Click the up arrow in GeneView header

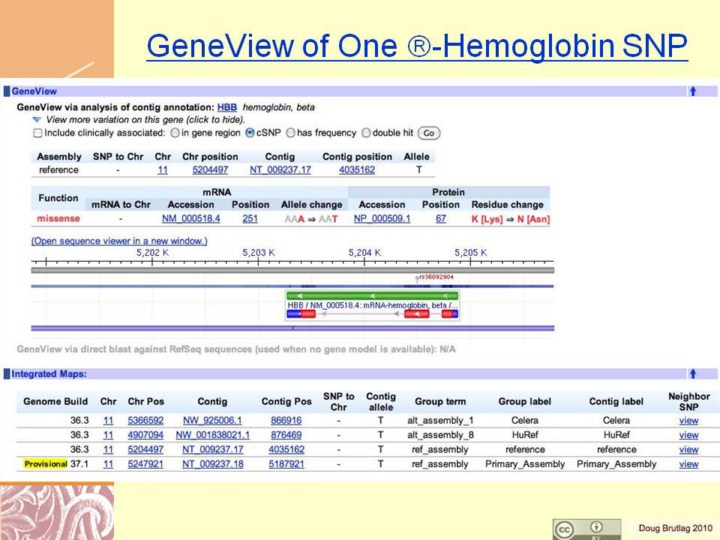click(x=691, y=91)
